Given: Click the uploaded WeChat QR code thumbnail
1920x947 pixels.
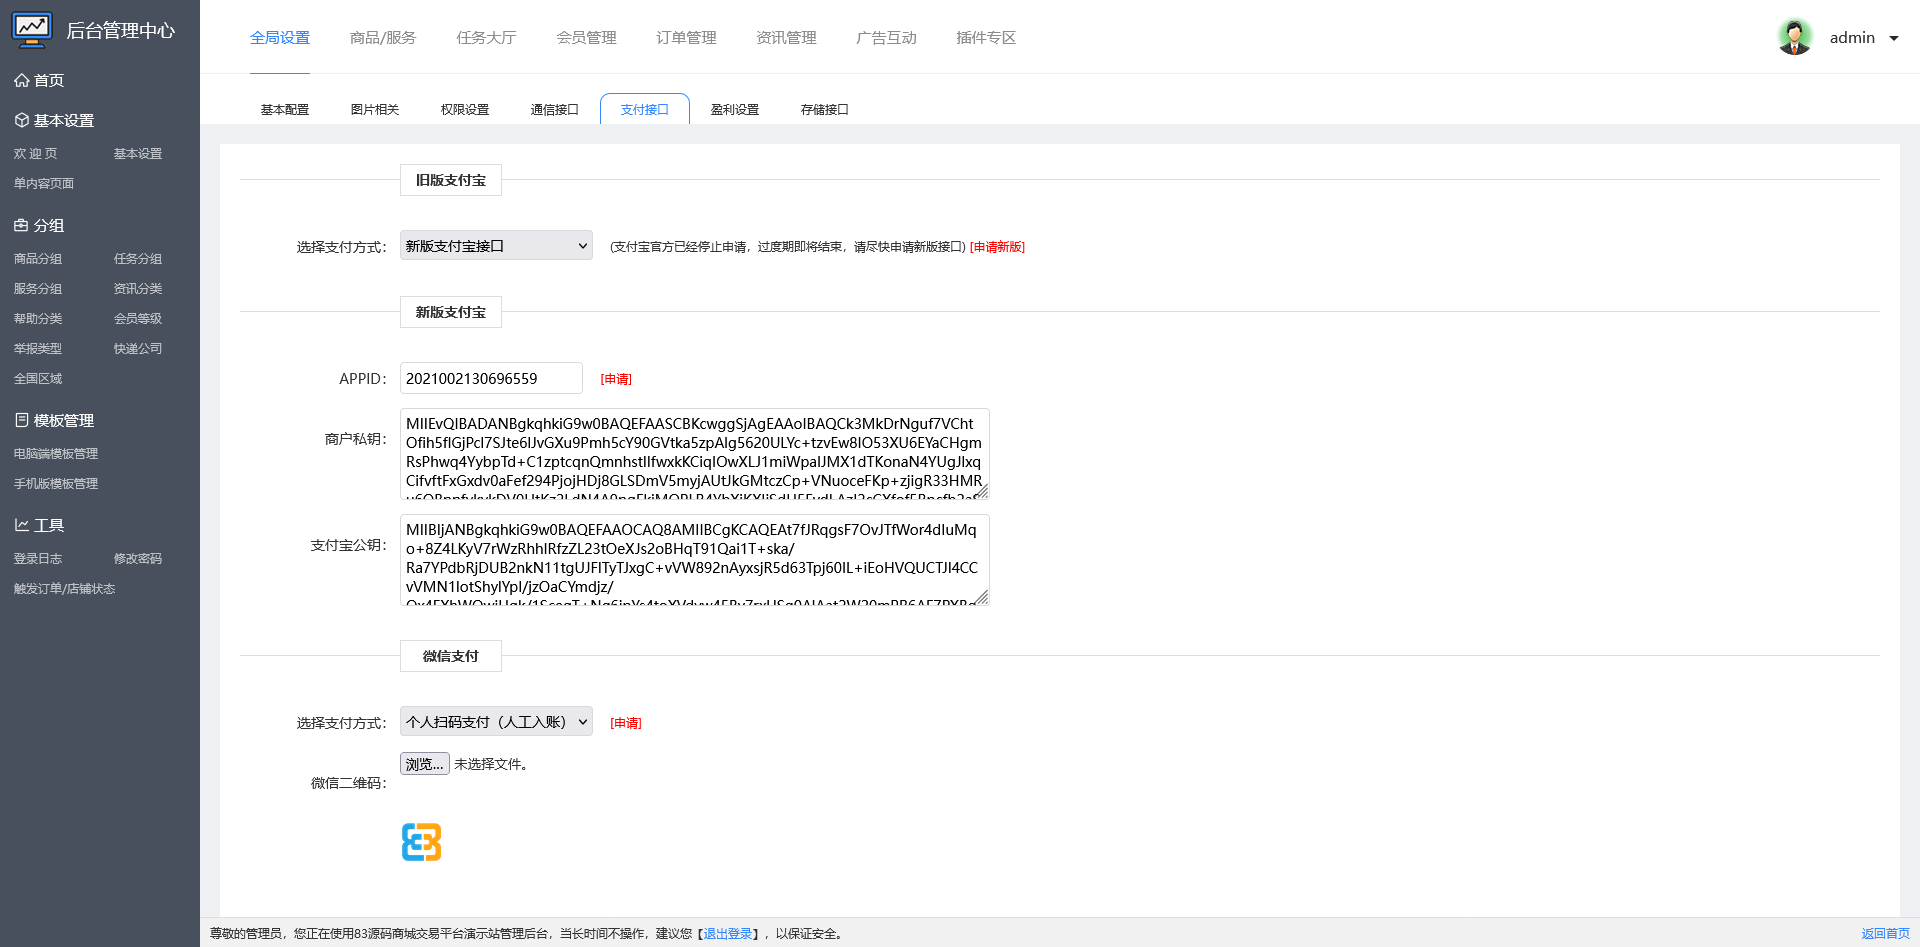Looking at the screenshot, I should 421,842.
